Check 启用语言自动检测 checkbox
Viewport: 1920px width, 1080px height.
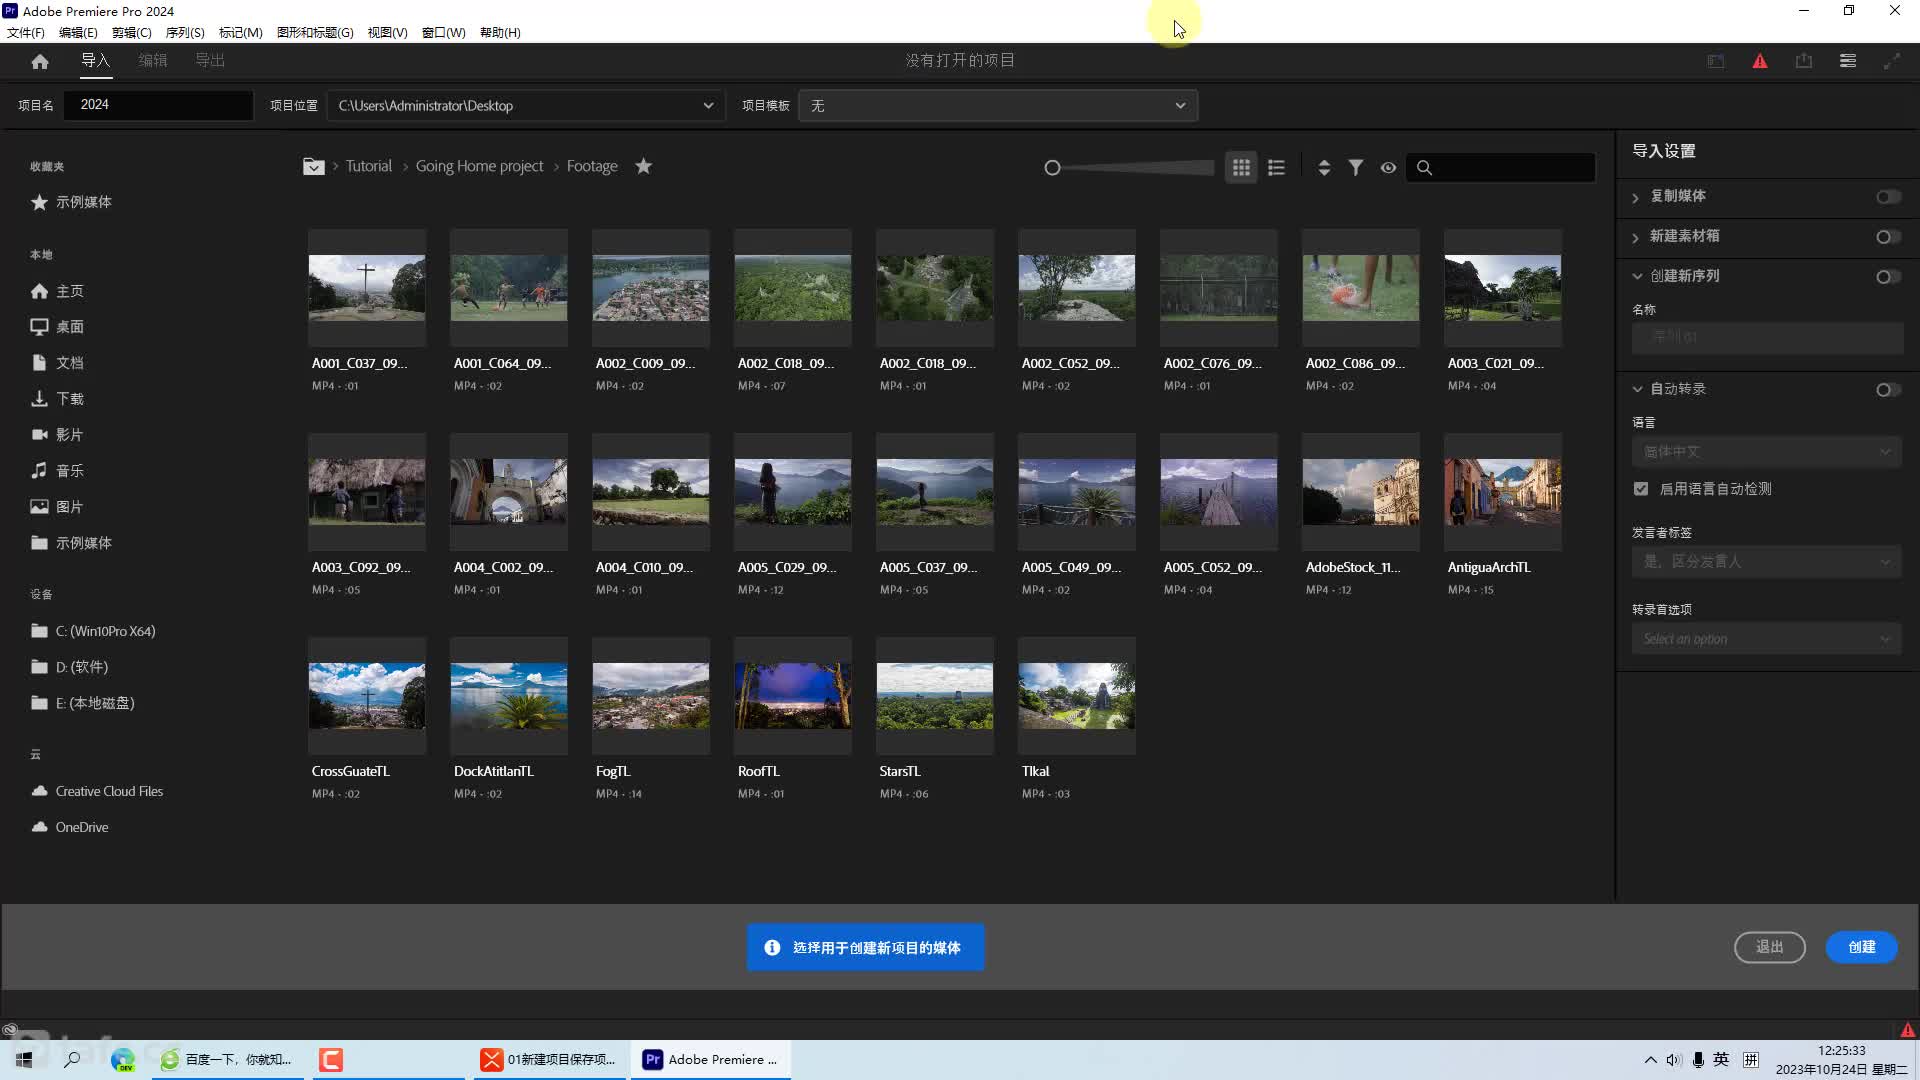point(1641,489)
